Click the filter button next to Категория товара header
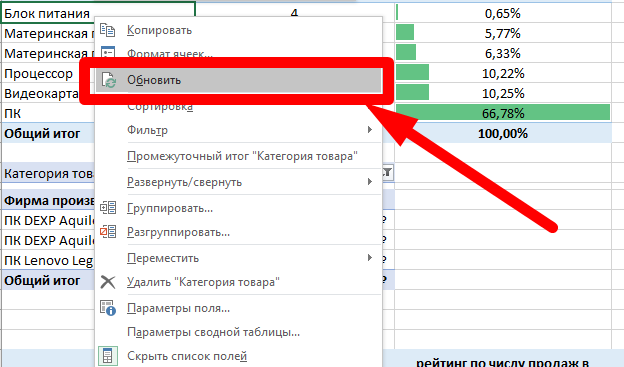Image resolution: width=624 pixels, height=367 pixels. tap(388, 173)
